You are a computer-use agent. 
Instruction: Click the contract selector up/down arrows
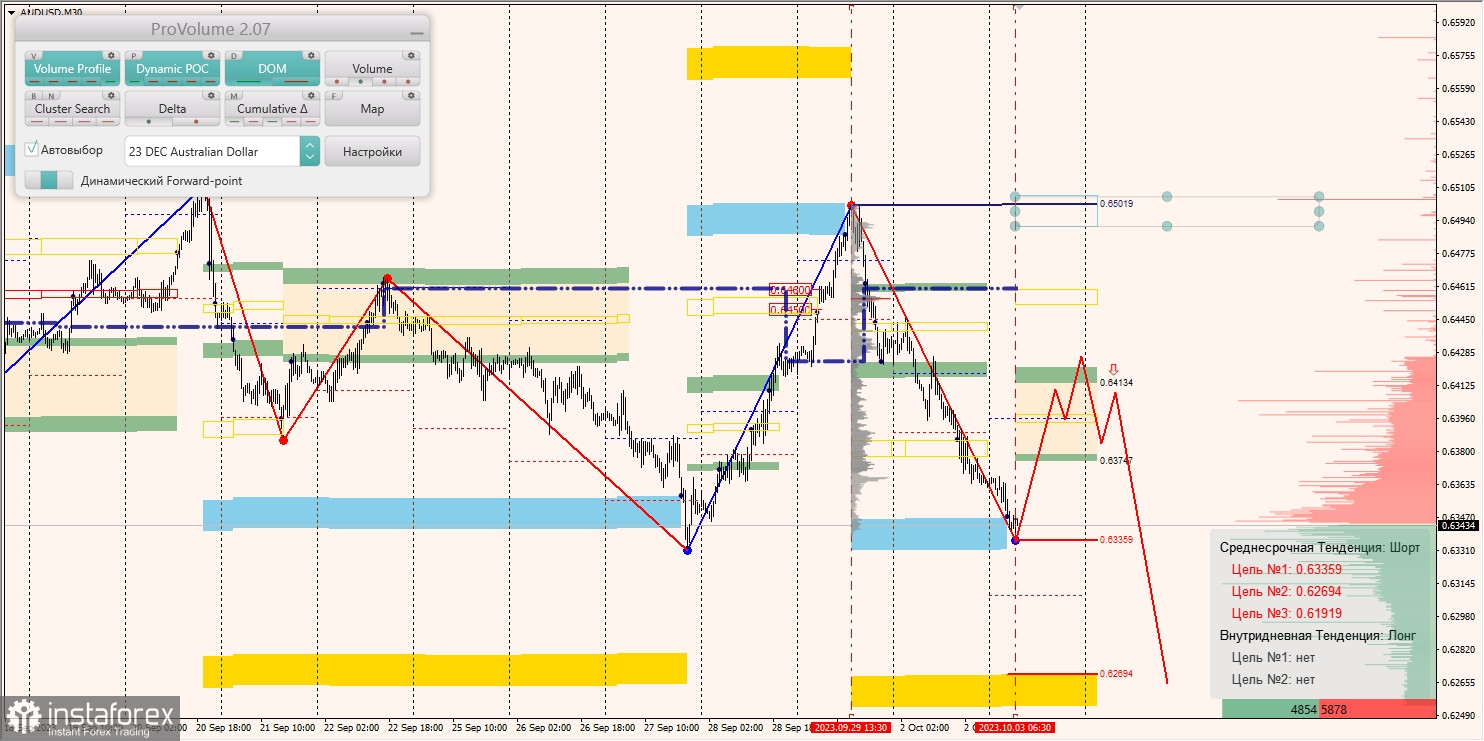[x=310, y=151]
